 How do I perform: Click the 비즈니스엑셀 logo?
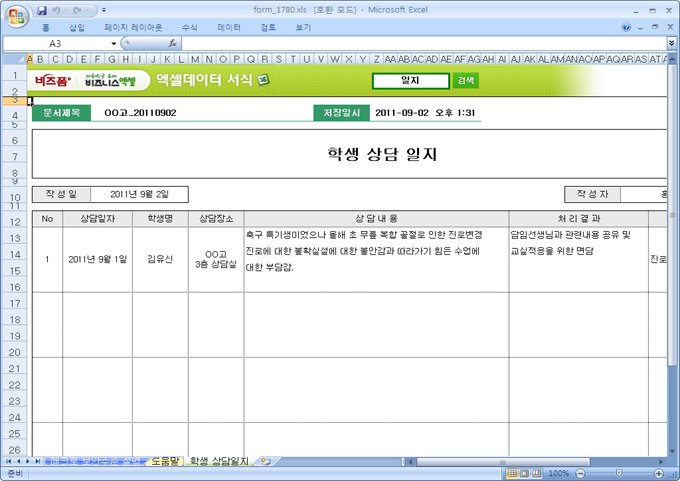(110, 80)
